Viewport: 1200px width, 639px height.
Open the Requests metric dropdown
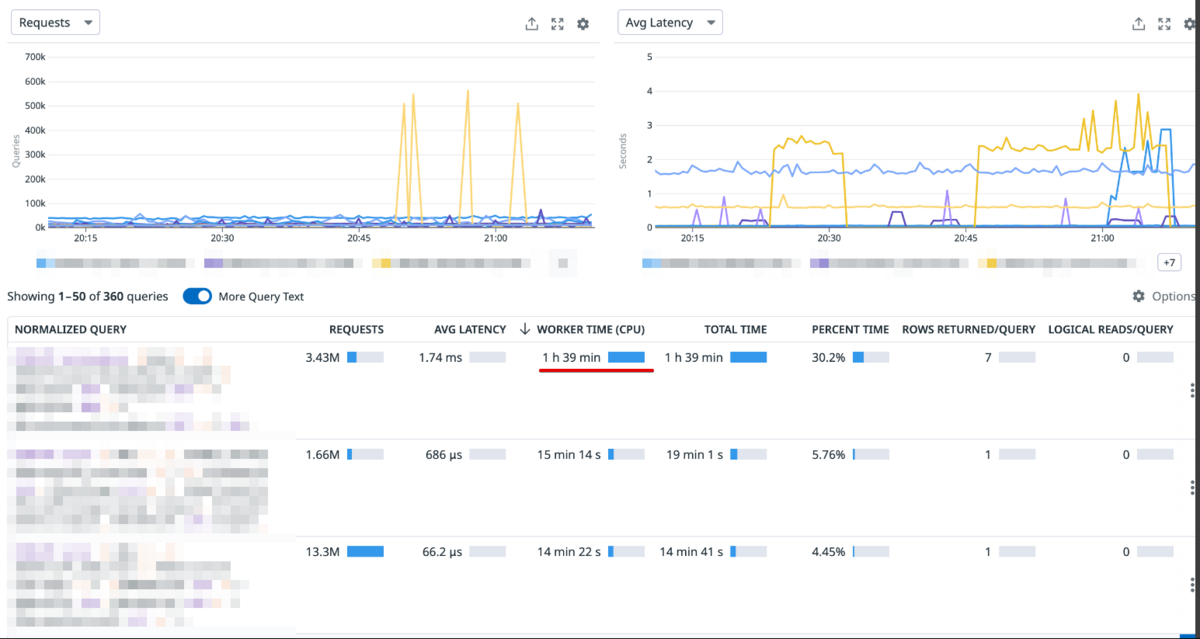tap(55, 21)
